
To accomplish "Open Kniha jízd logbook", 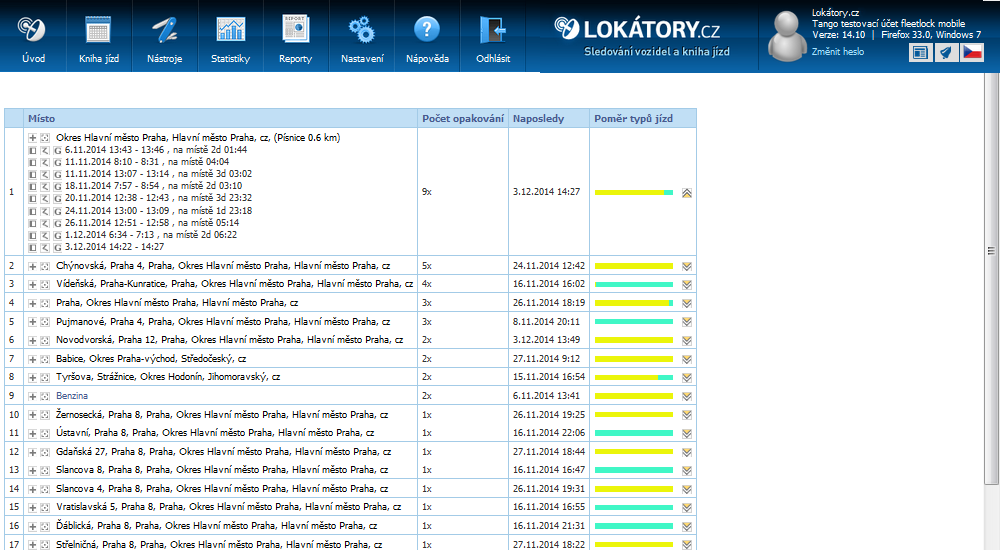I will point(98,37).
